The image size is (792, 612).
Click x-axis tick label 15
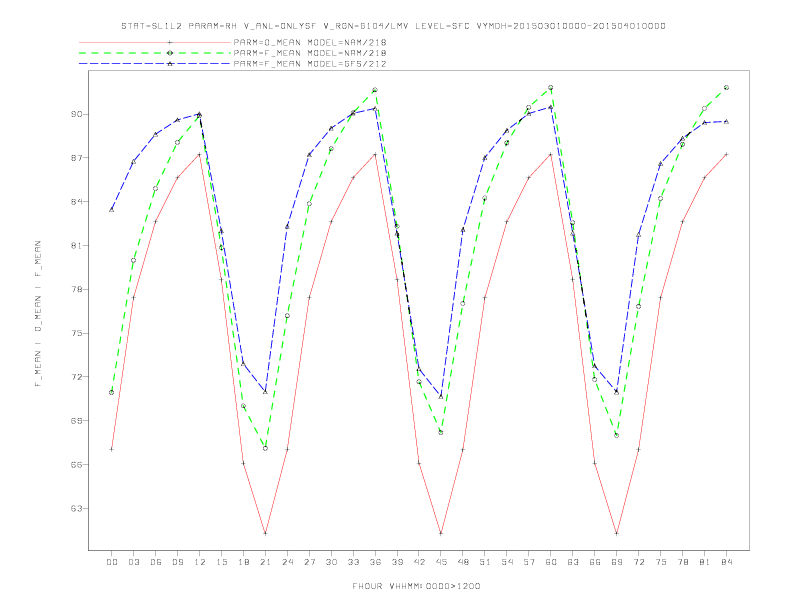tap(221, 562)
